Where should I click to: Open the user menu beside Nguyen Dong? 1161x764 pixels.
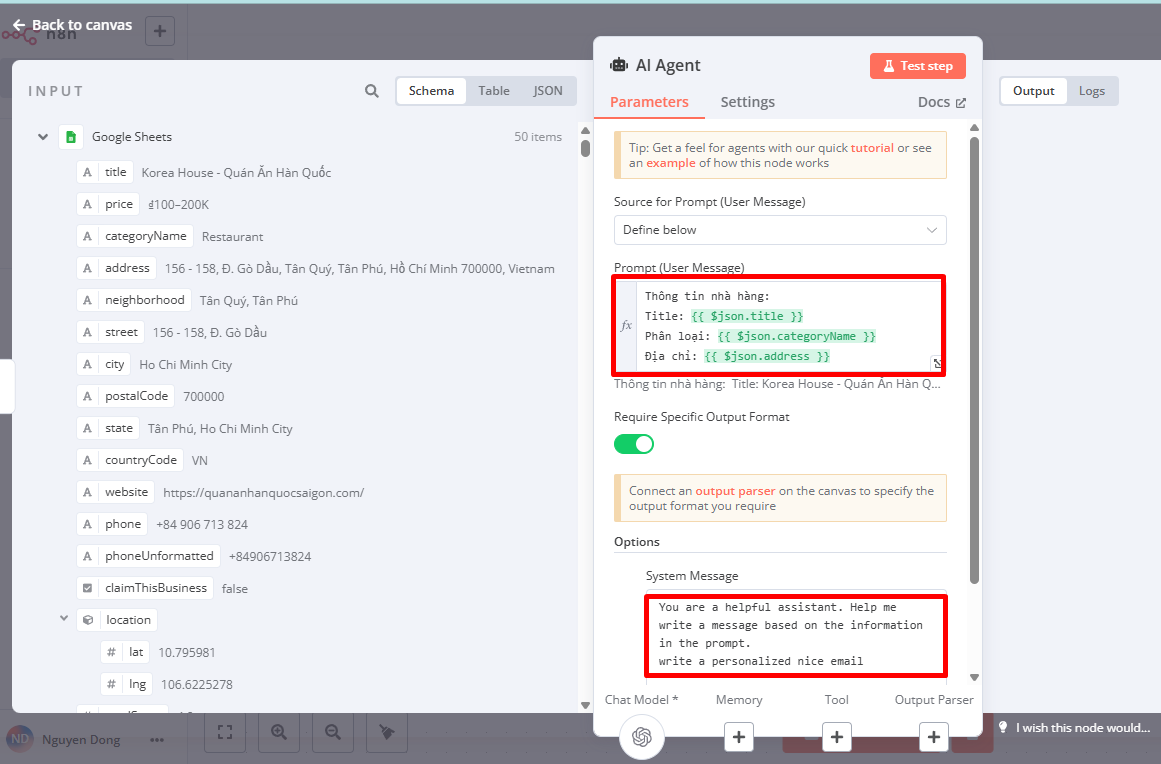tap(157, 740)
